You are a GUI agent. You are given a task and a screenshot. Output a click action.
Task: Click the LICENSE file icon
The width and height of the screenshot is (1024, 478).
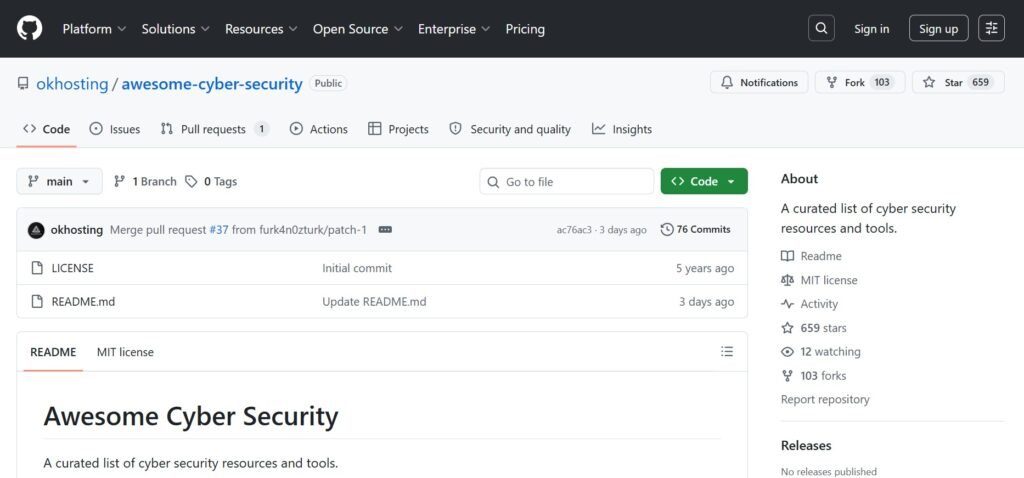(x=37, y=268)
